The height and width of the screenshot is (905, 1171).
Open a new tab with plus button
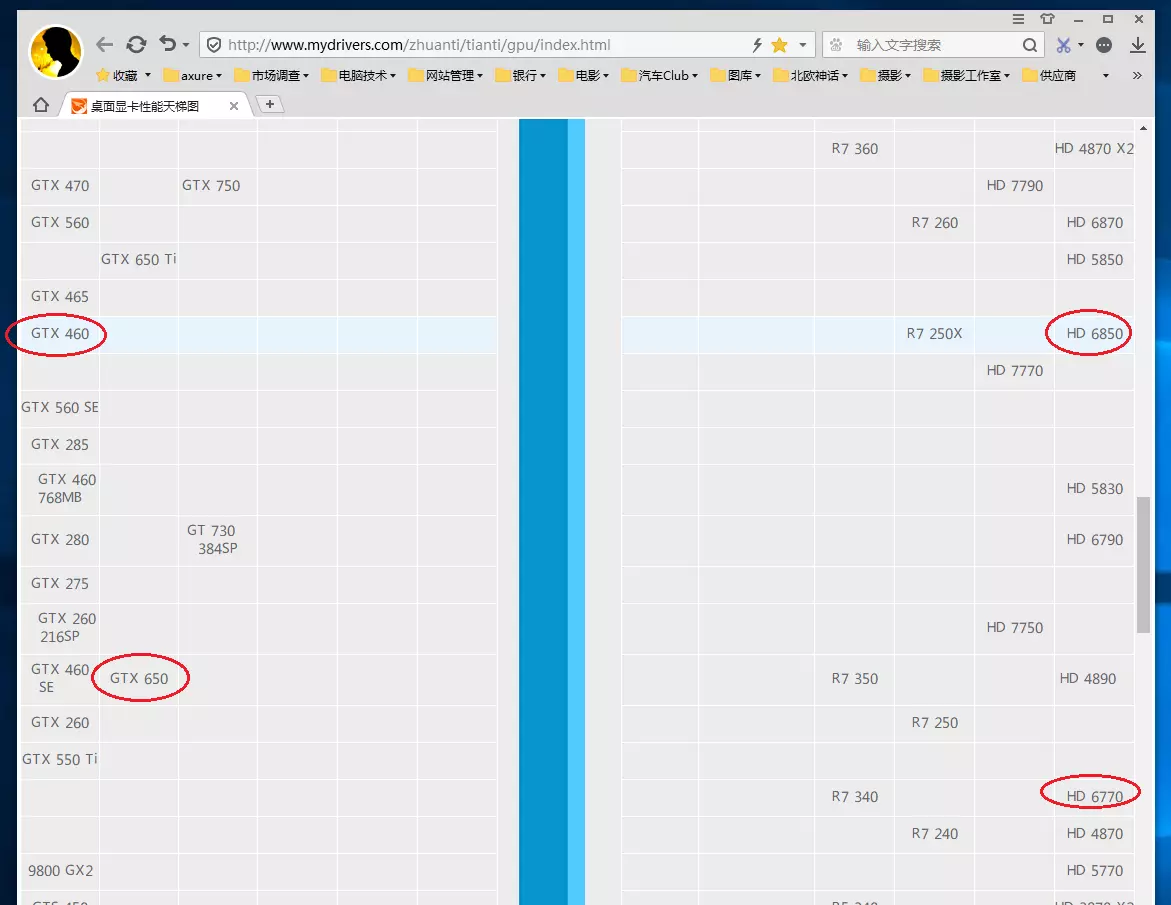coord(270,105)
